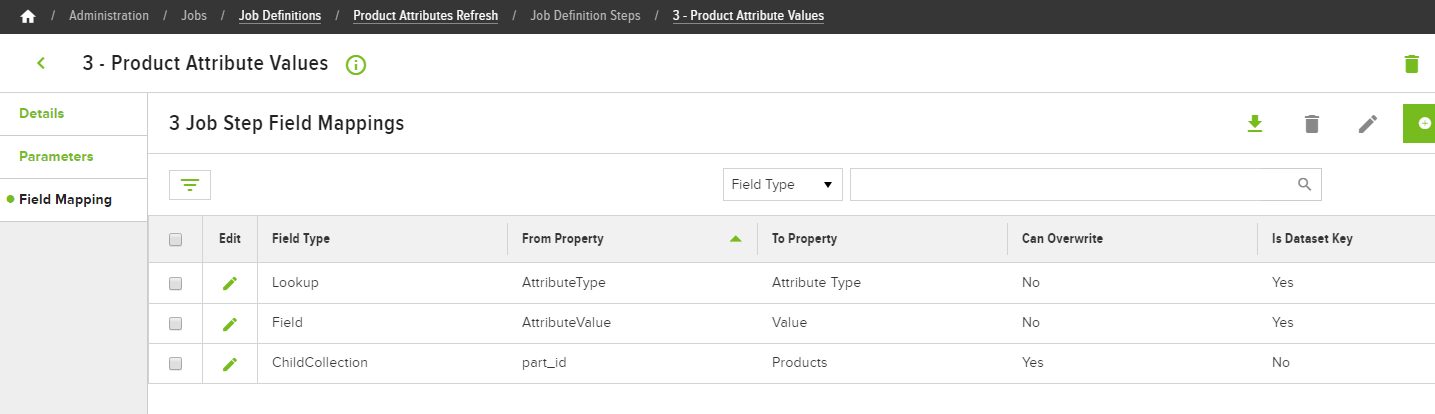Open the Details tab in sidebar

[x=41, y=114]
